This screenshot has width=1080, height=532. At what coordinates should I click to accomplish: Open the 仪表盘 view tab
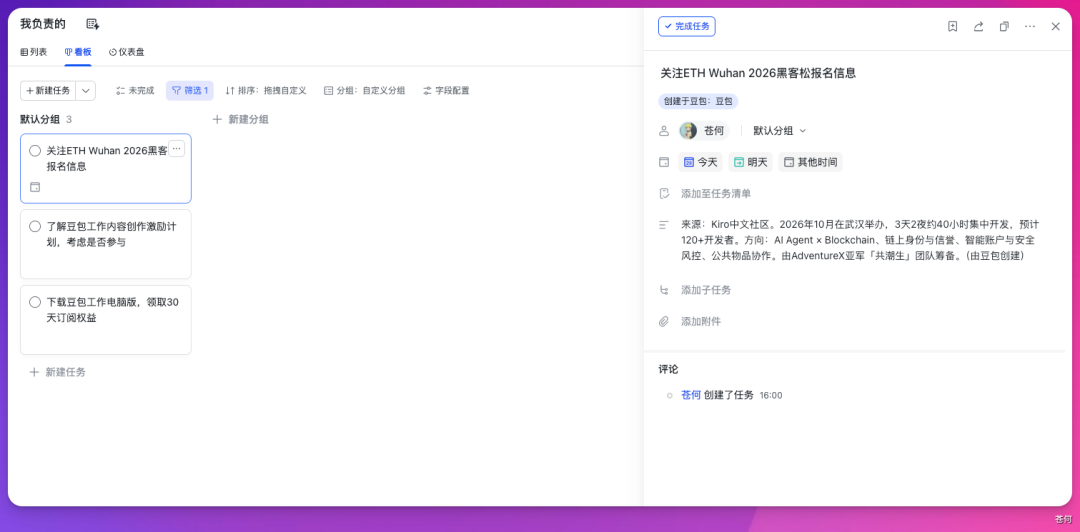[127, 52]
